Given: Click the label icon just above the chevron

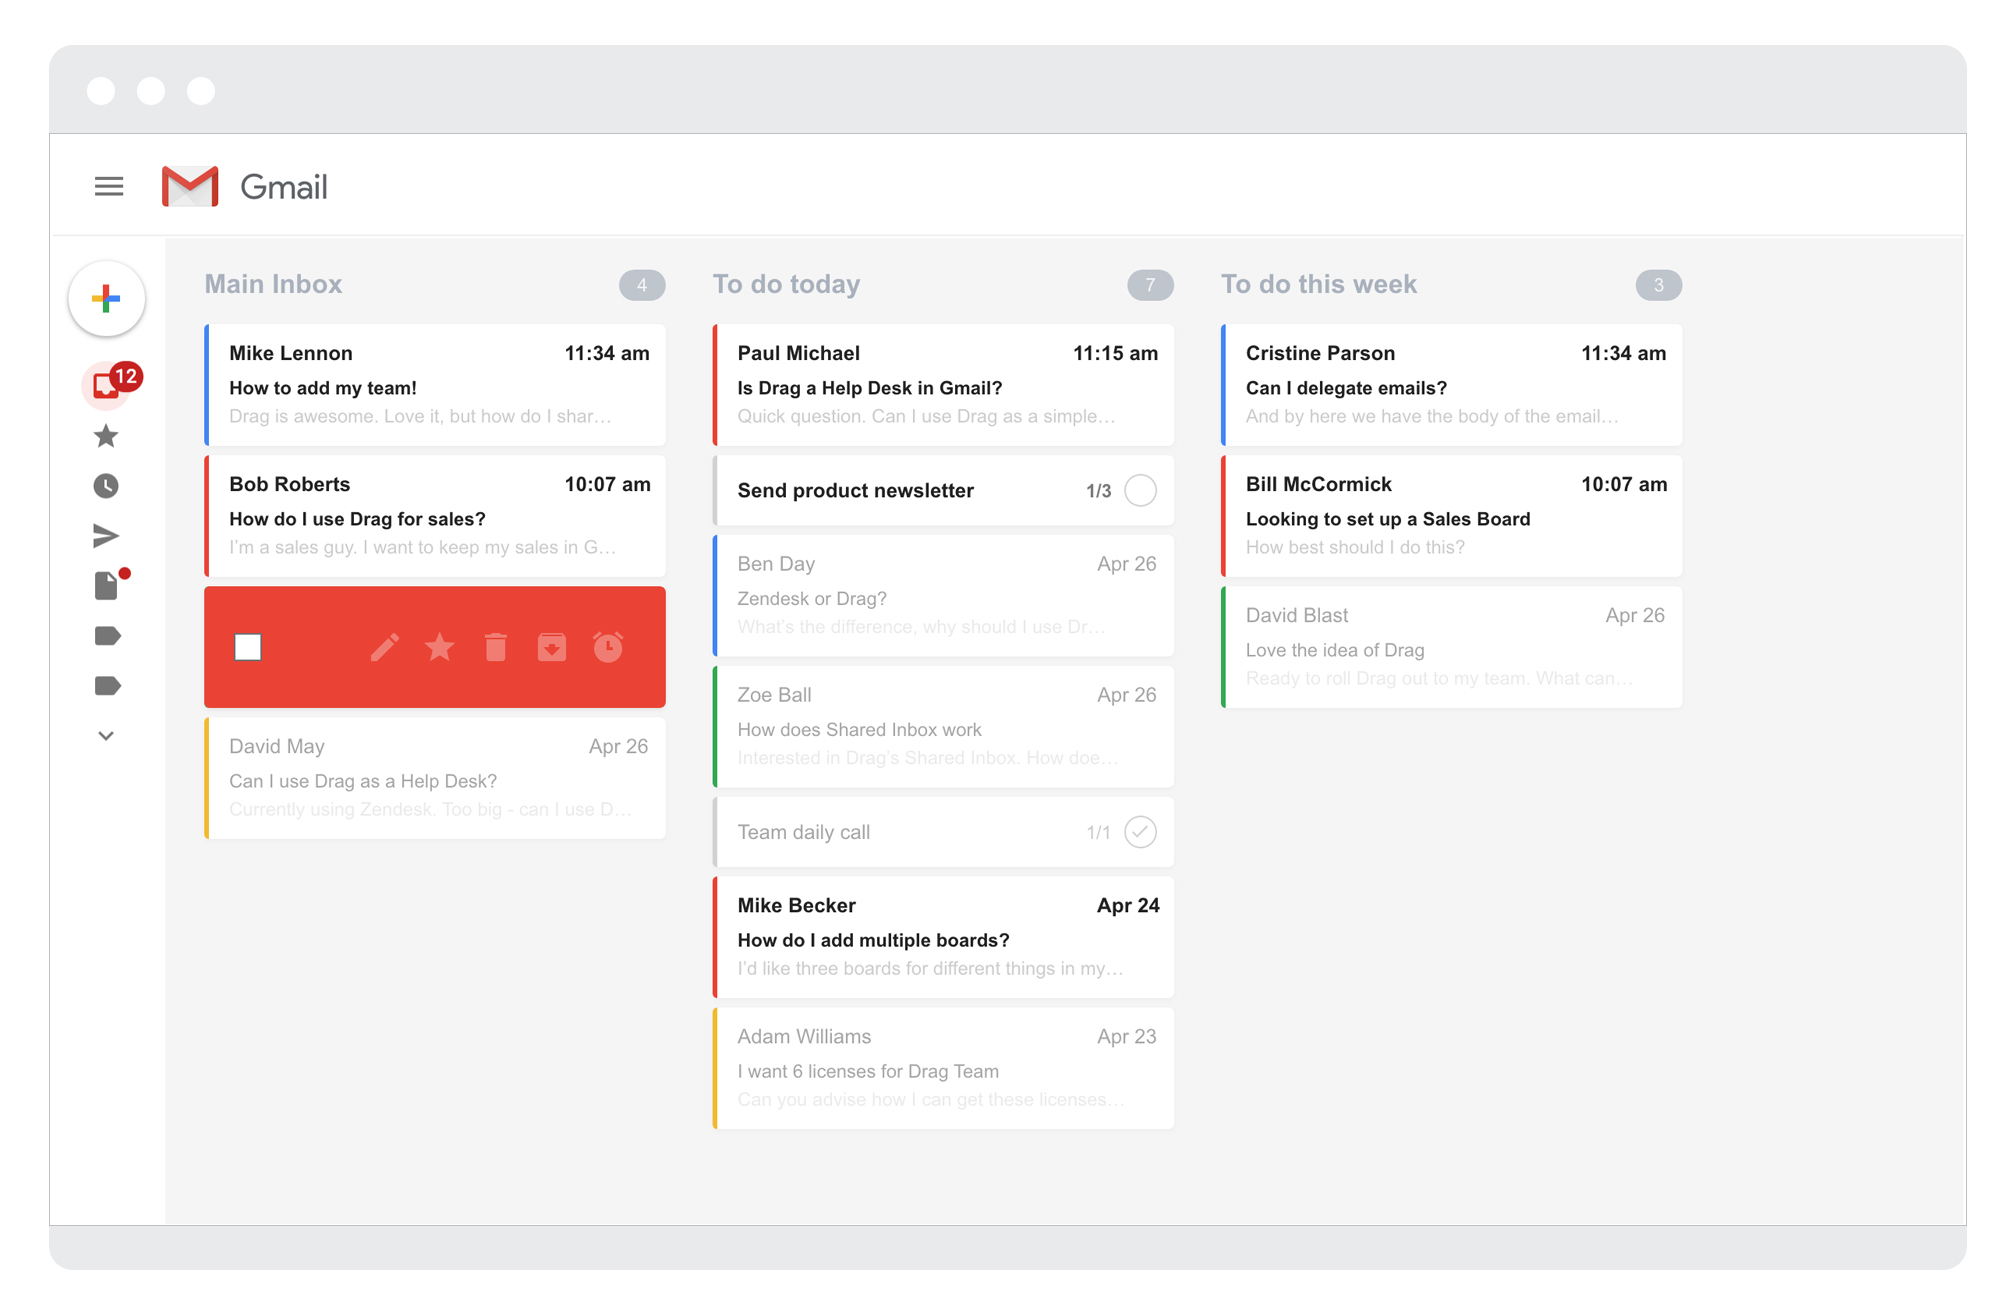Looking at the screenshot, I should (107, 686).
